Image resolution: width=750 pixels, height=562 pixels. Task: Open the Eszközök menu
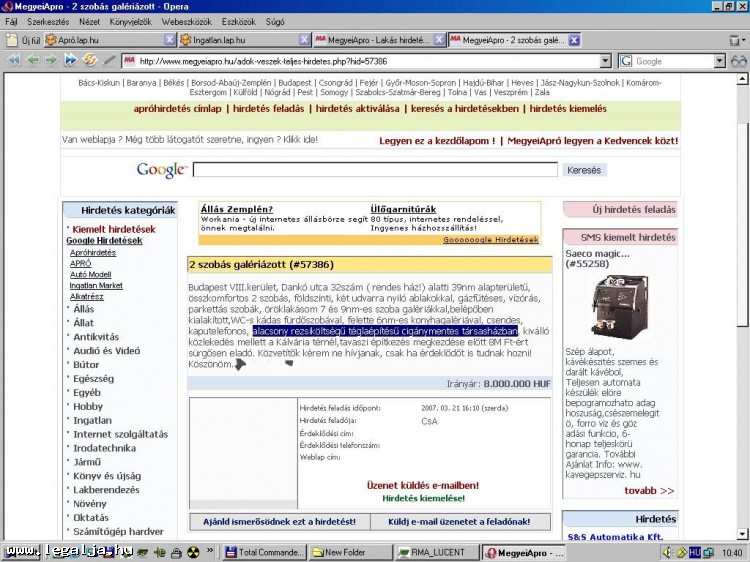[238, 21]
